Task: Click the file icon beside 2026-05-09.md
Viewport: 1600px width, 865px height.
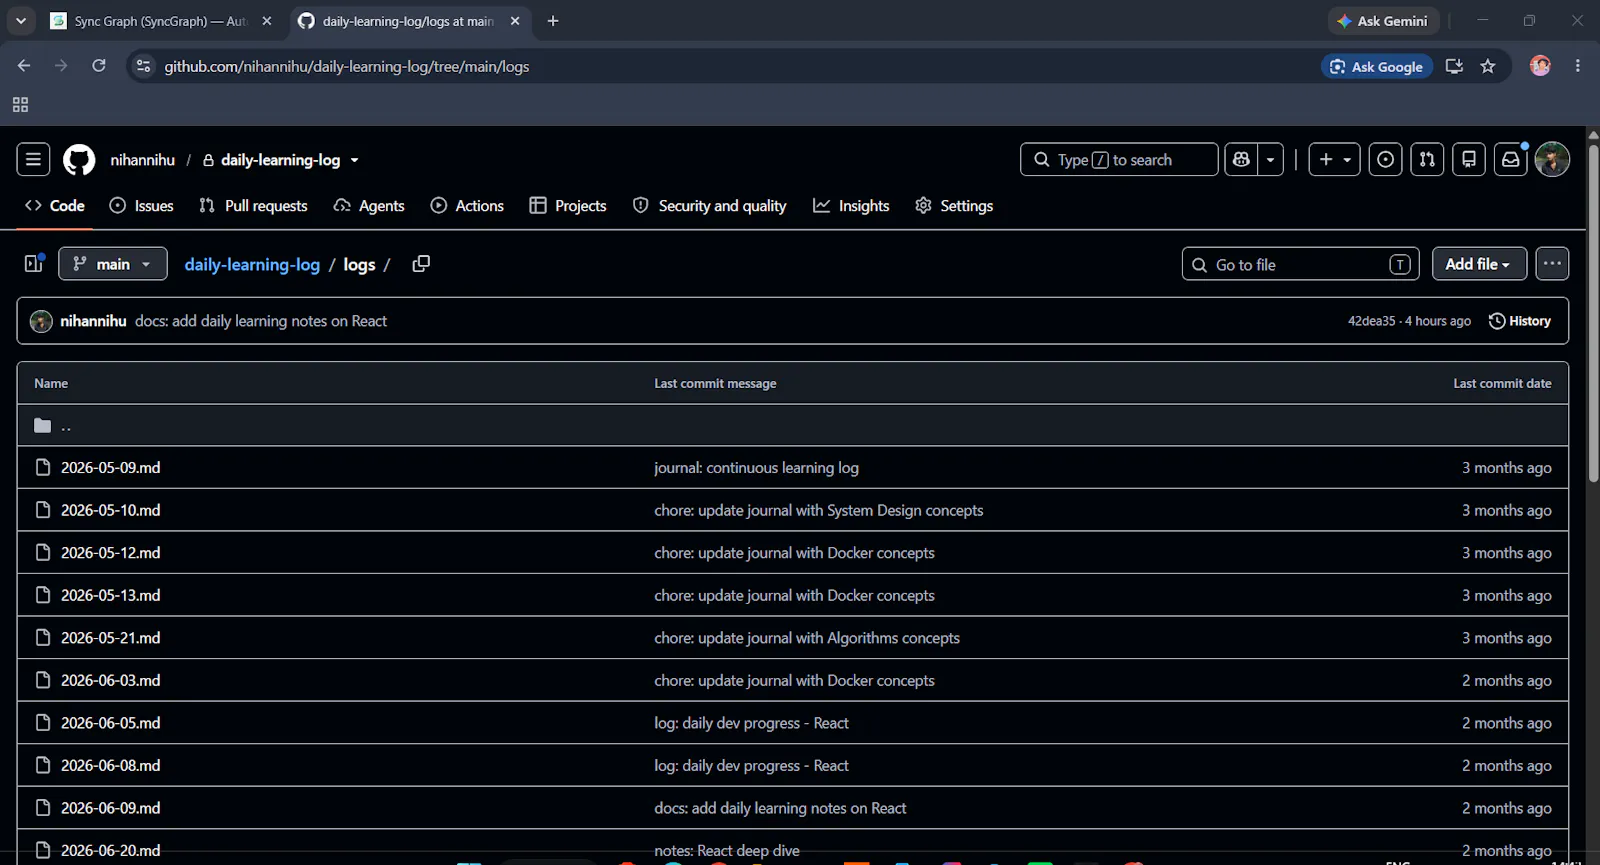Action: coord(43,467)
